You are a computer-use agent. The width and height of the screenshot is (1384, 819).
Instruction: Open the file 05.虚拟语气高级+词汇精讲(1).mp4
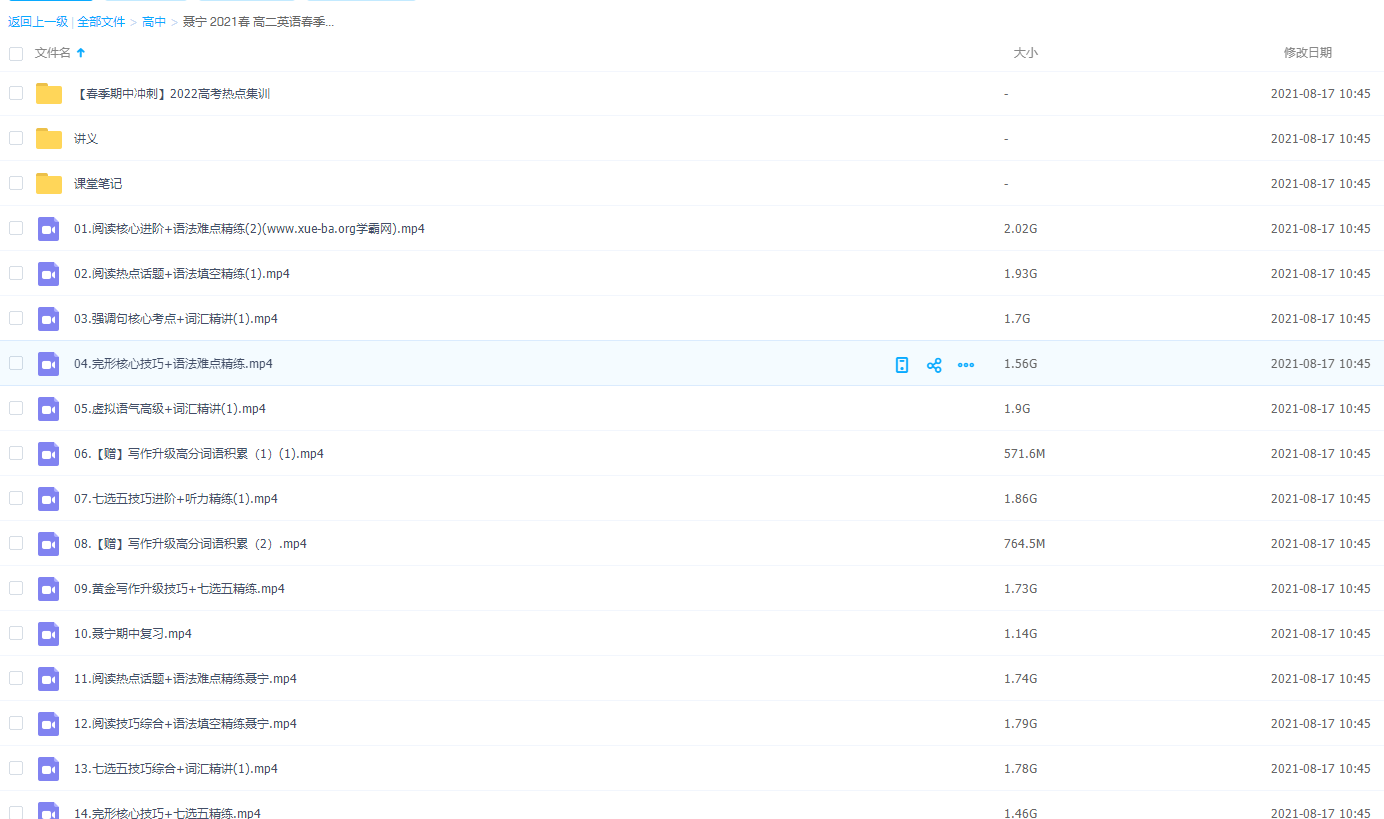pyautogui.click(x=169, y=409)
